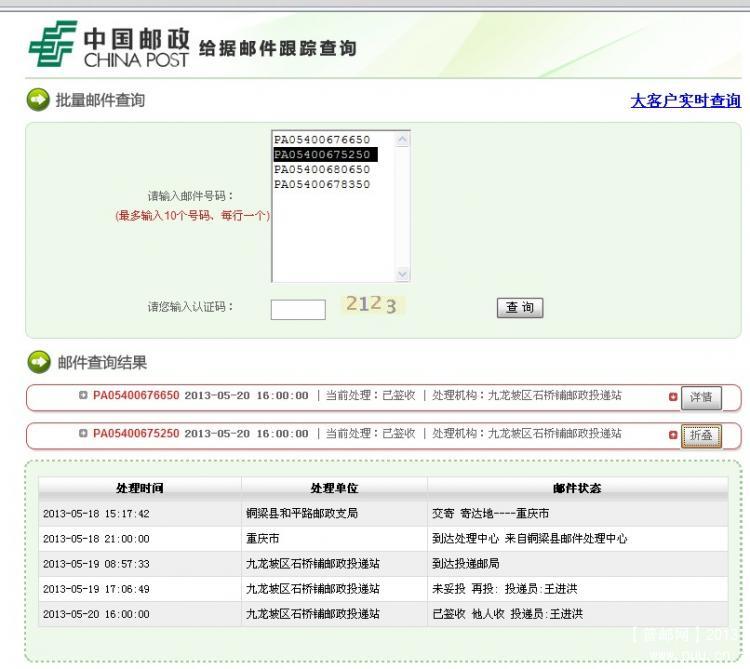Click 给据邮件跟踪查询 page title
This screenshot has width=750, height=669.
point(277,48)
